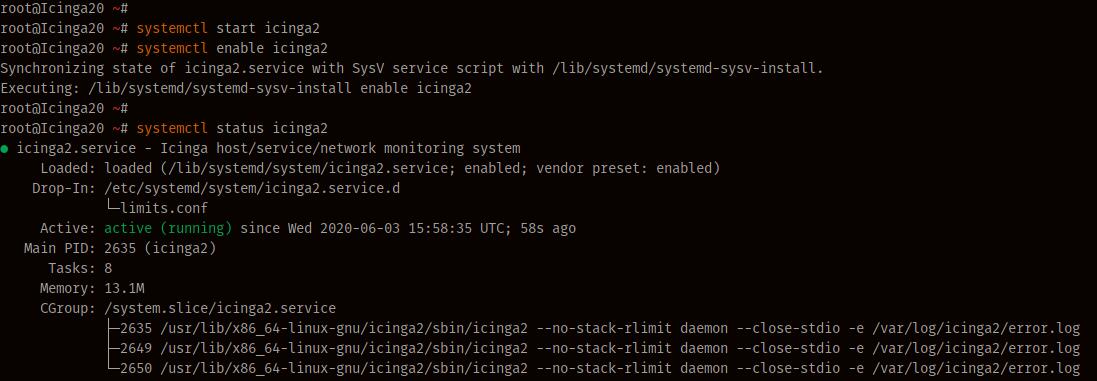Click the /system.slice/icinga2.service CGroup path

click(x=220, y=308)
